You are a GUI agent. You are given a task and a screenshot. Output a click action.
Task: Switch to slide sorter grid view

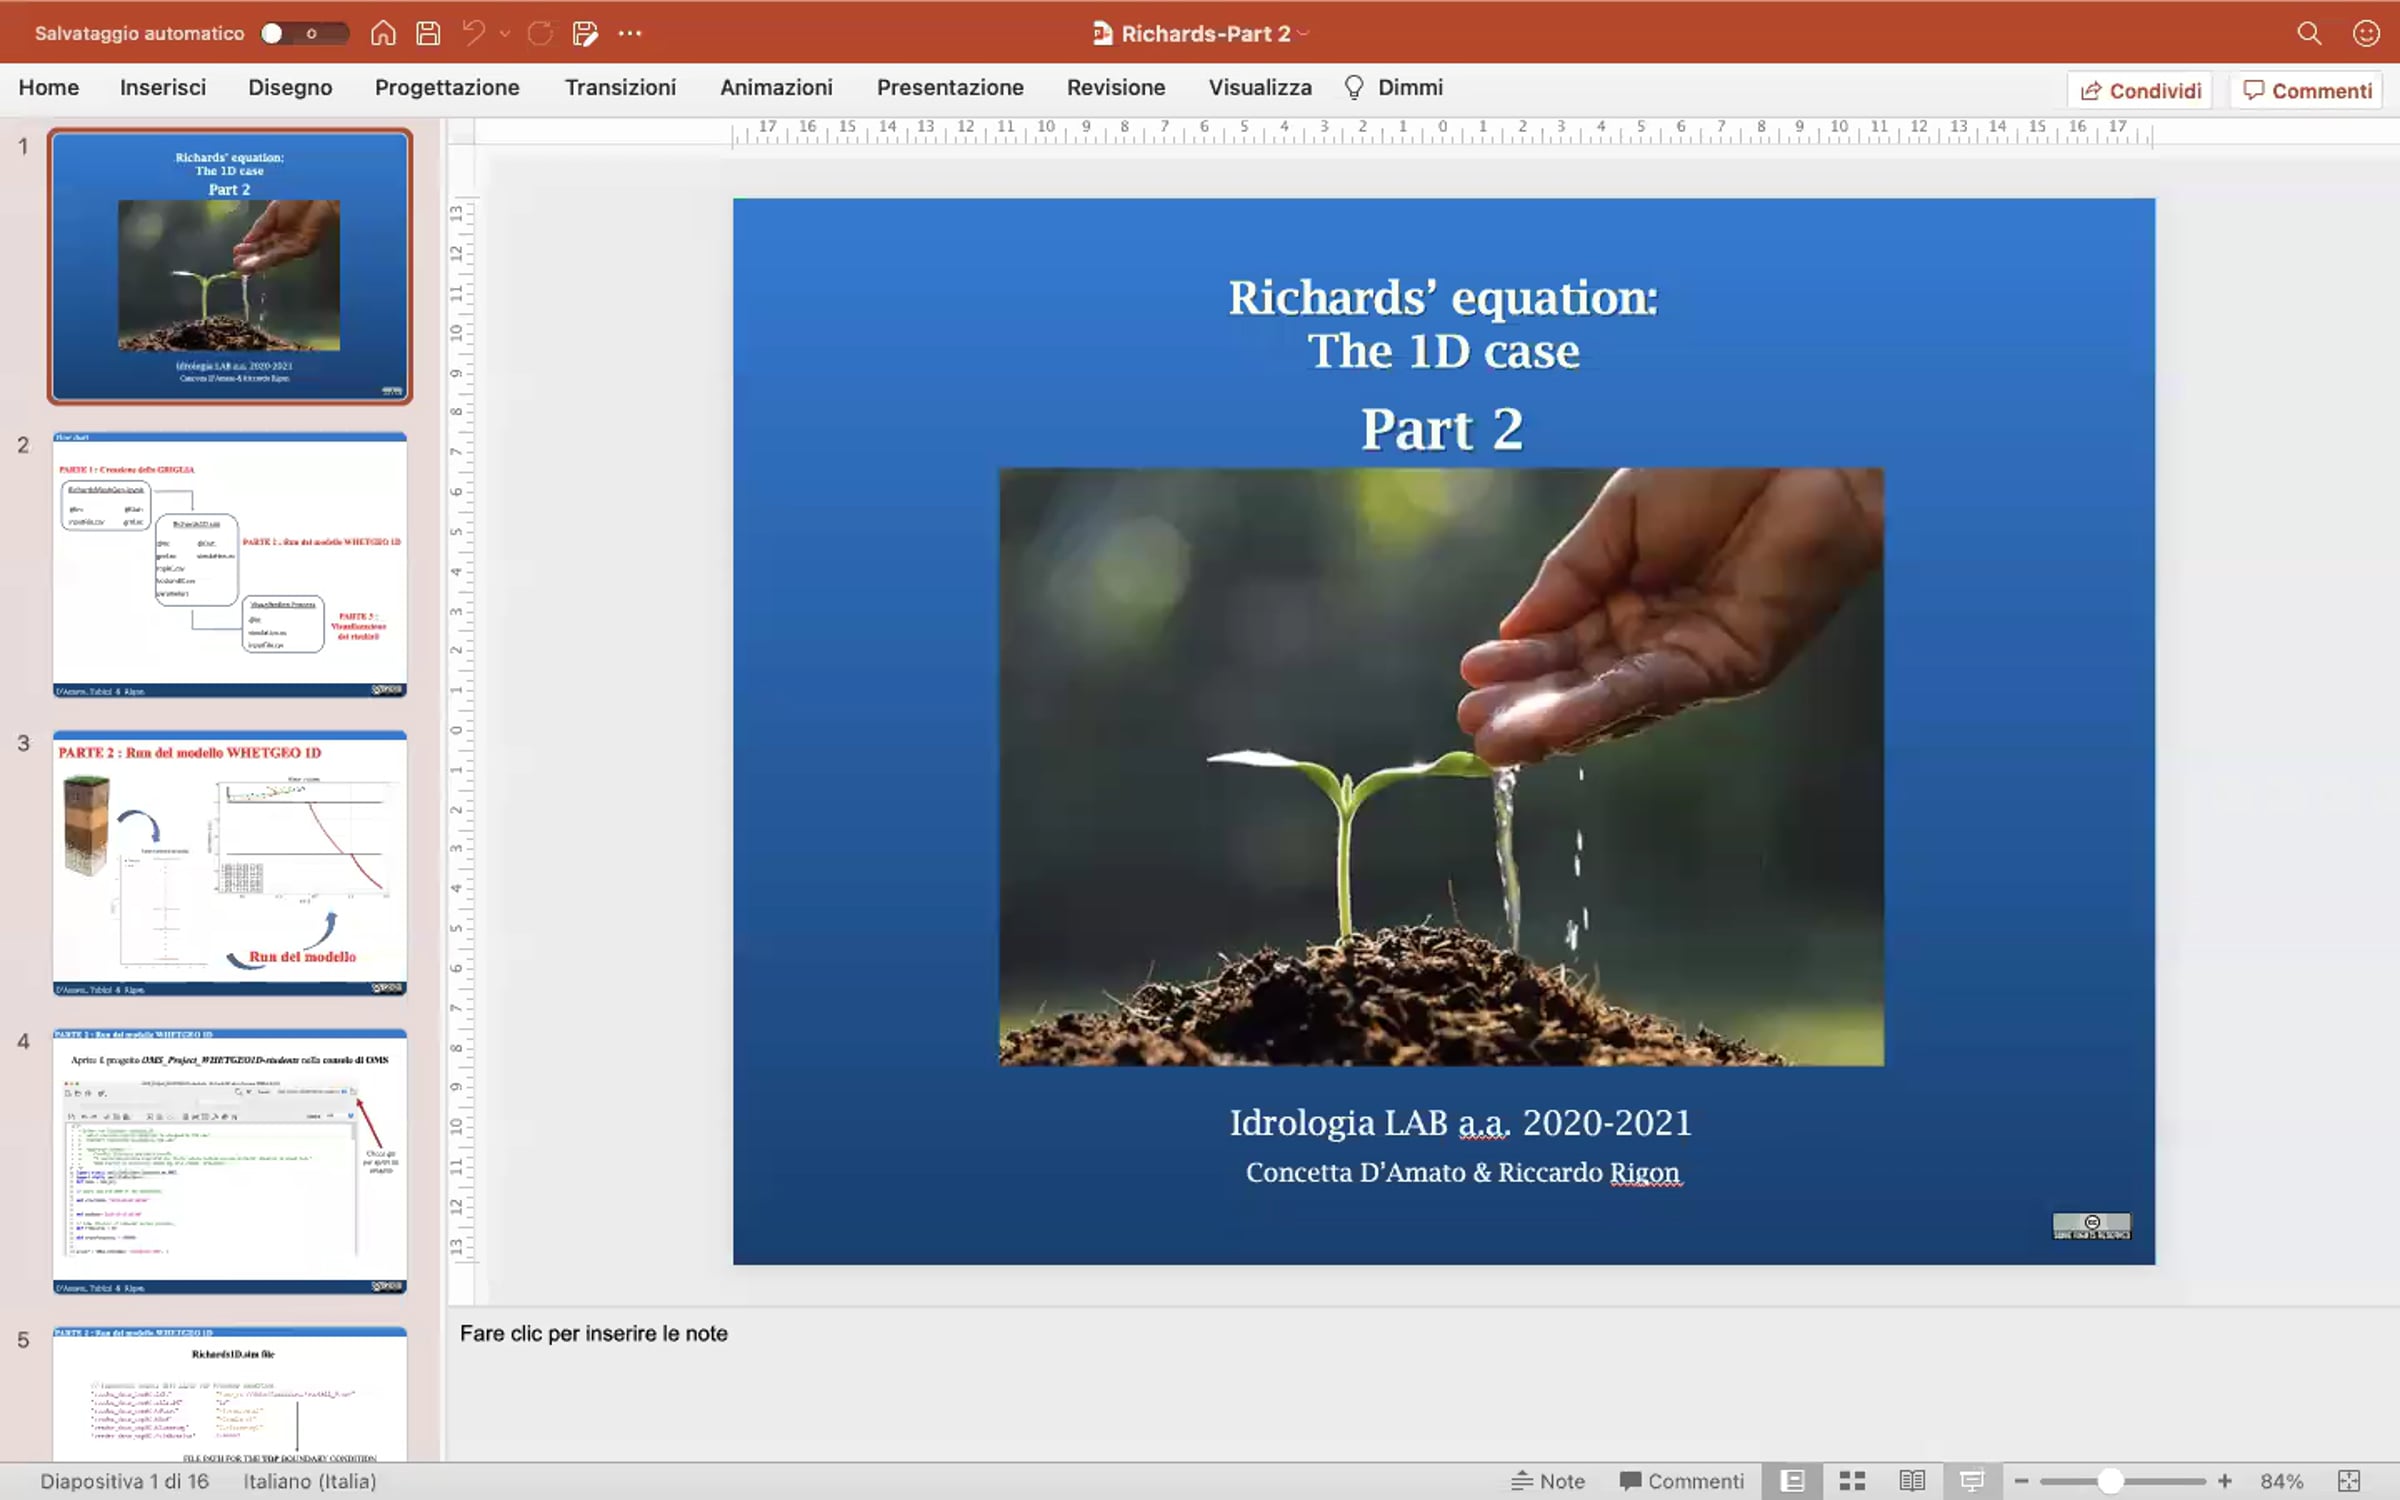pyautogui.click(x=1852, y=1481)
